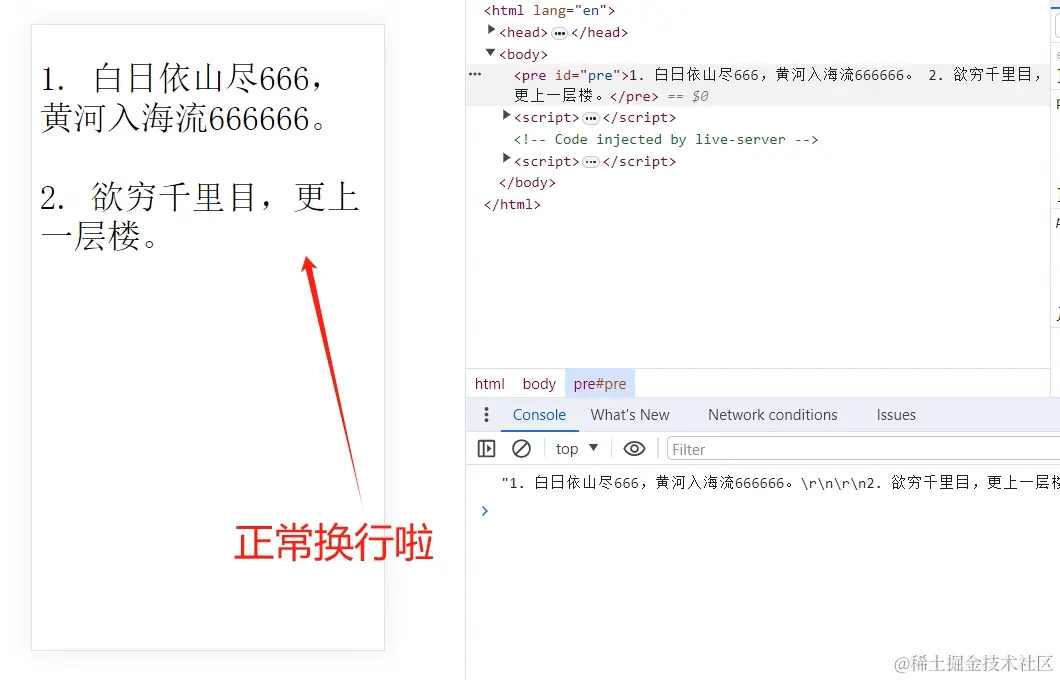Screen dimensions: 1060x680
Task: Select the closing body tag
Action: tap(527, 183)
